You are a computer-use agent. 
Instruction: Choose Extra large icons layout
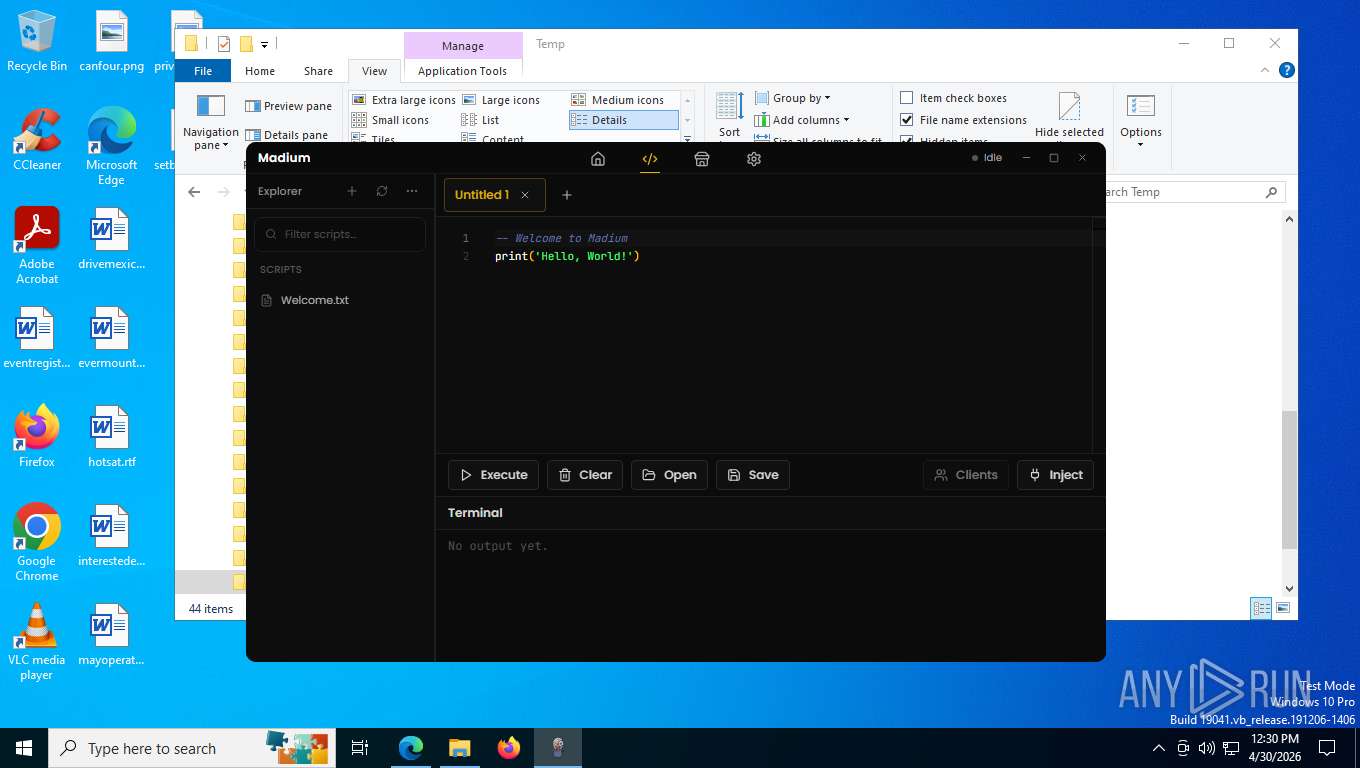coord(404,100)
